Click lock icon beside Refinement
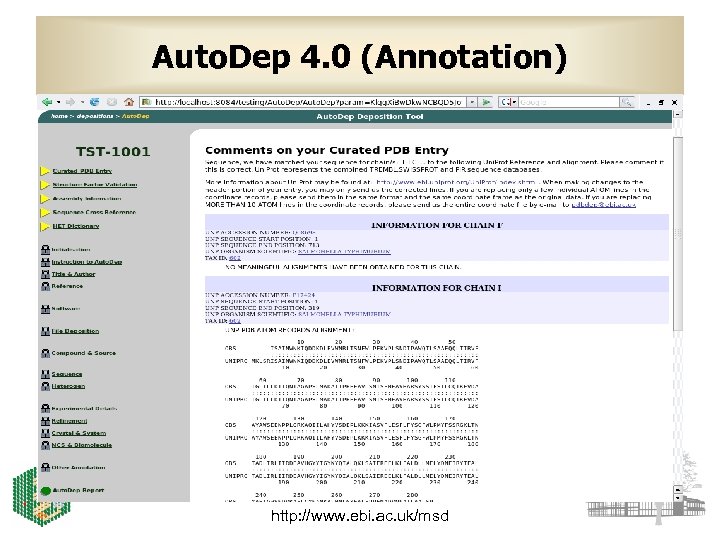 45,421
